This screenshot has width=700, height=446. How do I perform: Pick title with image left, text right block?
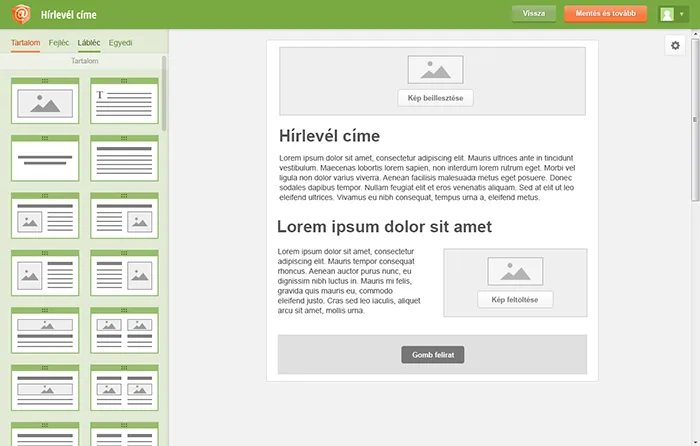tap(45, 216)
